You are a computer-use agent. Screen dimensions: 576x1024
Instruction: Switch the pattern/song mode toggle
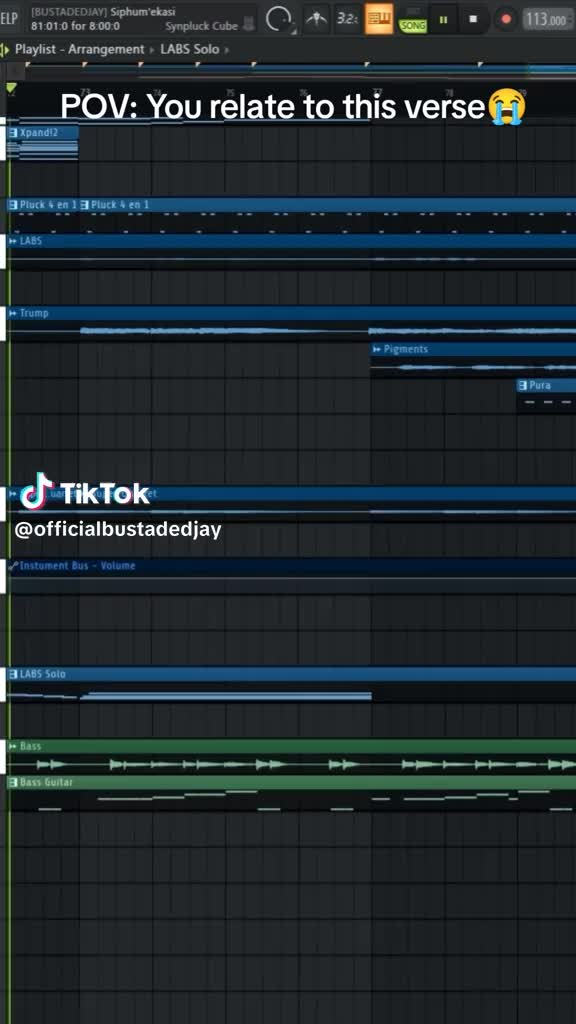tap(413, 20)
